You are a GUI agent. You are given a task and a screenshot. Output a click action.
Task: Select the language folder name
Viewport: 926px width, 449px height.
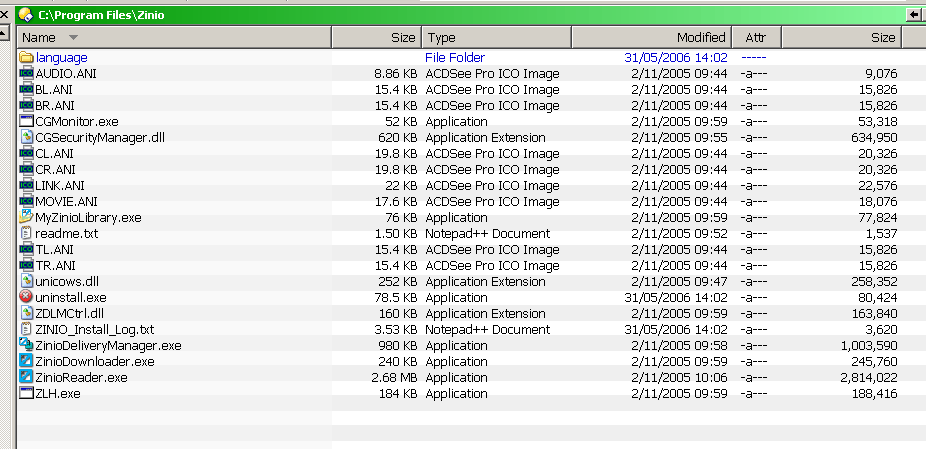point(61,57)
